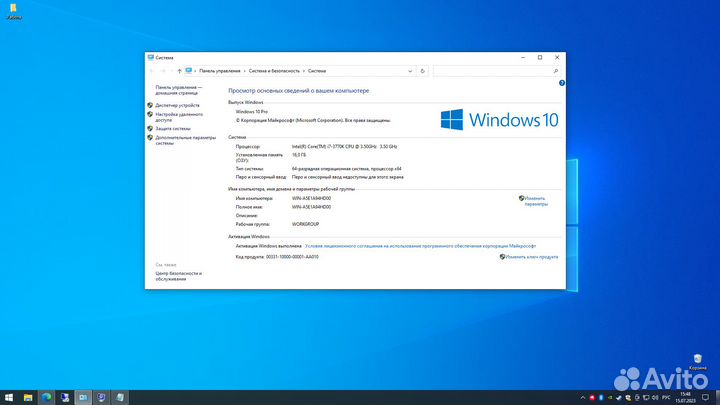This screenshot has width=720, height=405.
Task: Select the Корзина recycle bin desktop icon
Action: coord(698,362)
